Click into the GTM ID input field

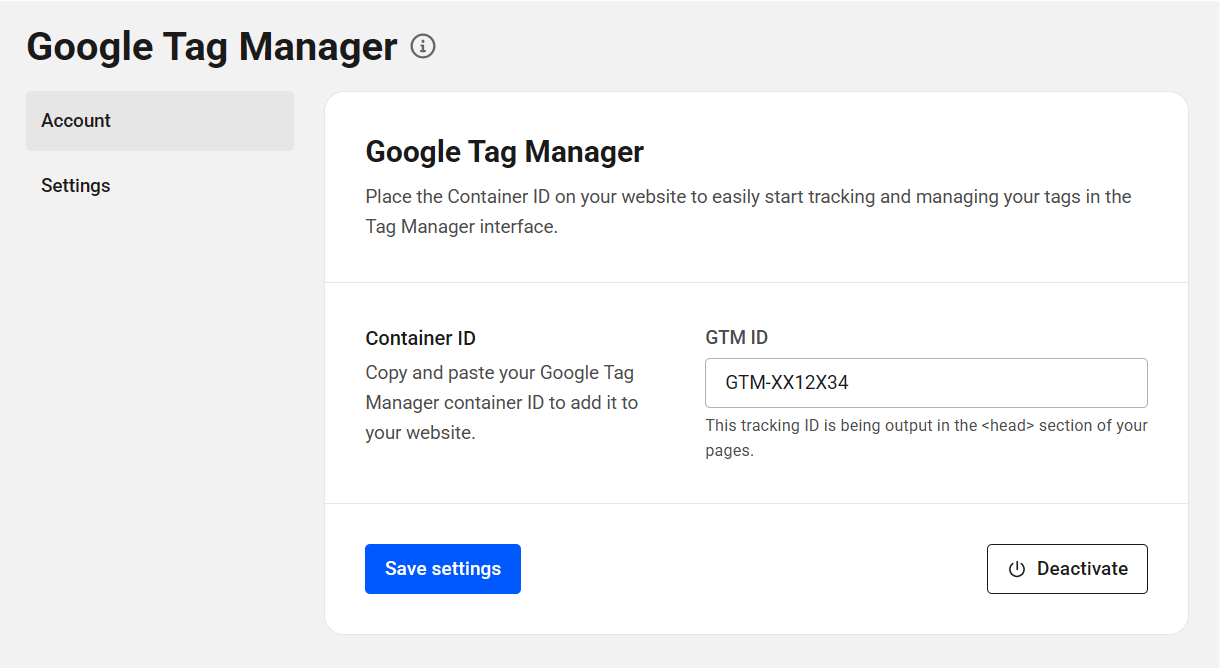click(926, 383)
